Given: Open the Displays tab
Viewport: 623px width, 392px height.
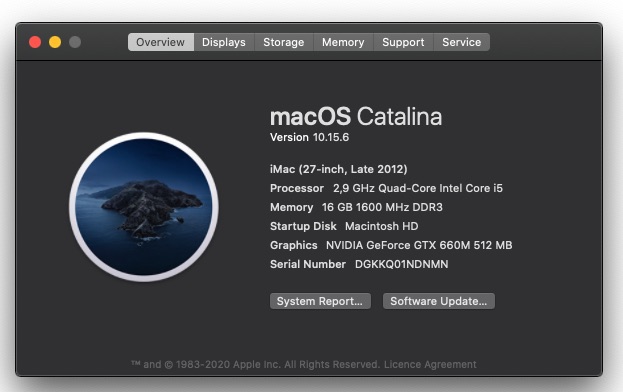Looking at the screenshot, I should click(224, 42).
